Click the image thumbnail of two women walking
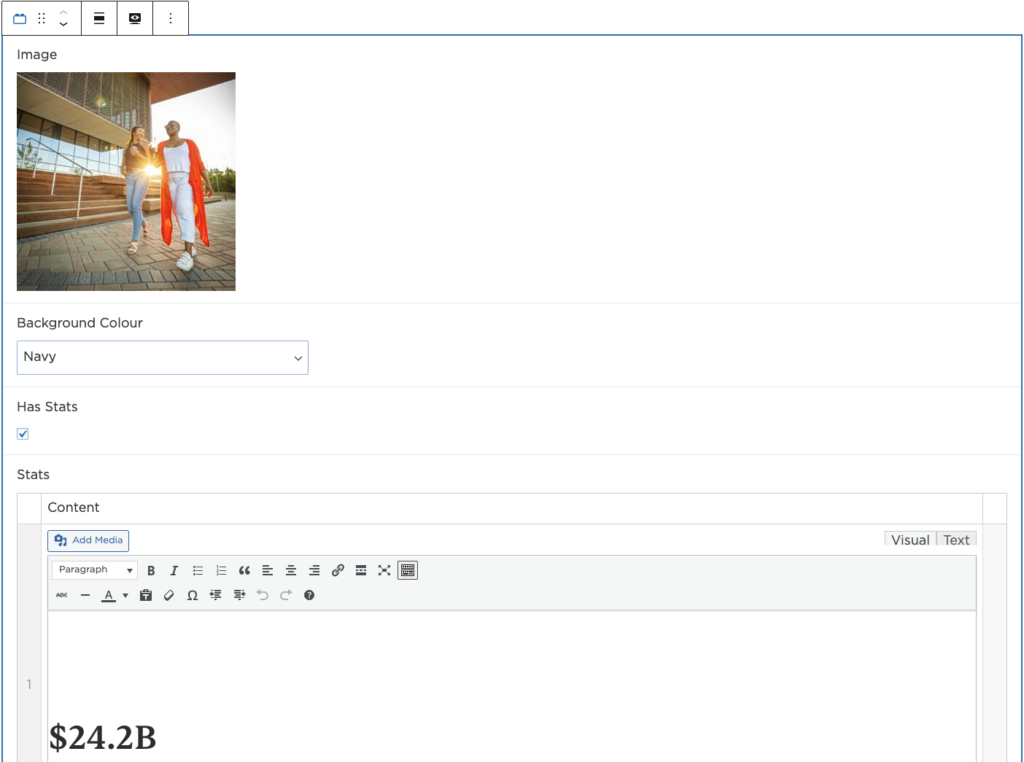Image resolution: width=1024 pixels, height=762 pixels. coord(126,181)
